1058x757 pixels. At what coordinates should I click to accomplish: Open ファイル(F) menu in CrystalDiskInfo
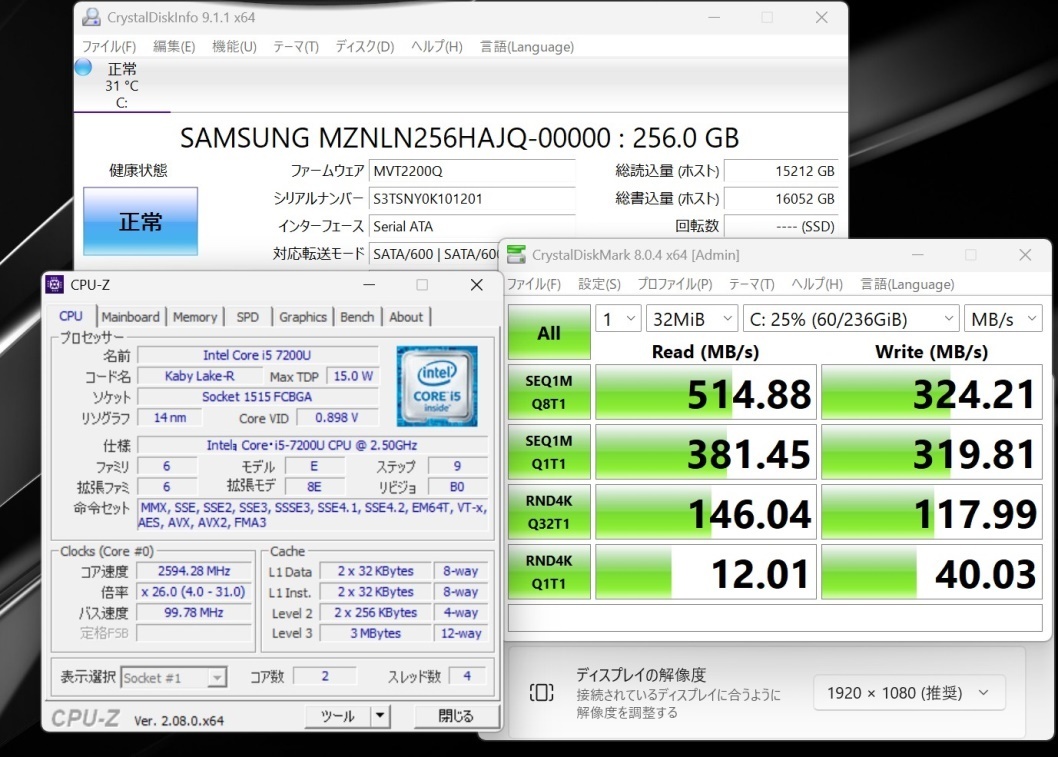[x=109, y=47]
